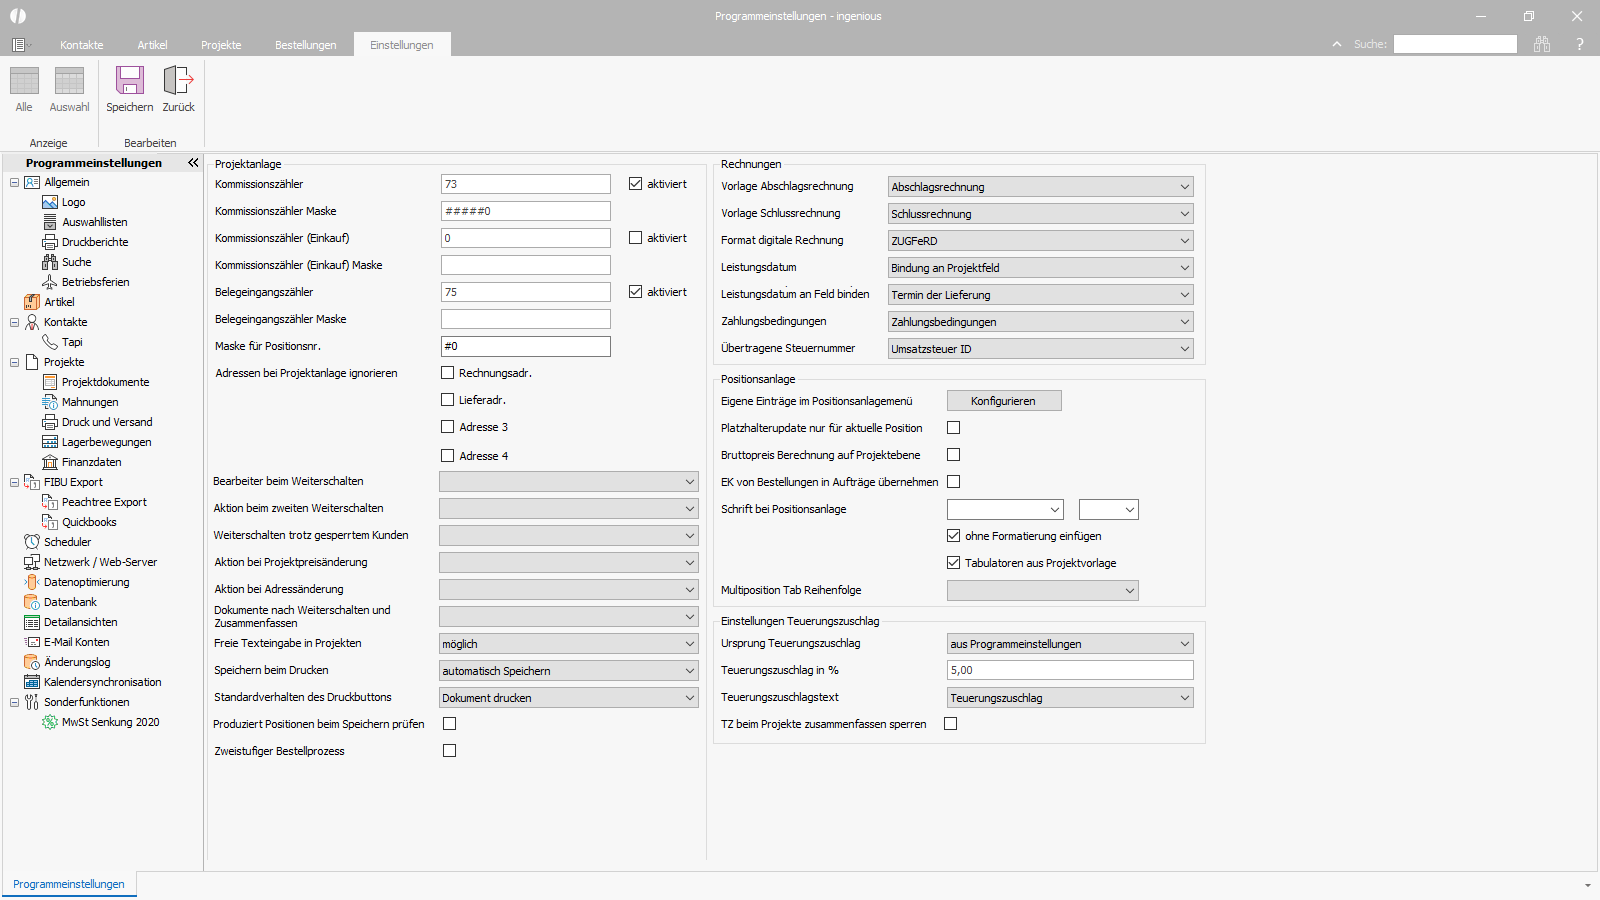Viewport: 1600px width, 900px height.
Task: Click the Konfigurieren button
Action: click(x=1003, y=401)
